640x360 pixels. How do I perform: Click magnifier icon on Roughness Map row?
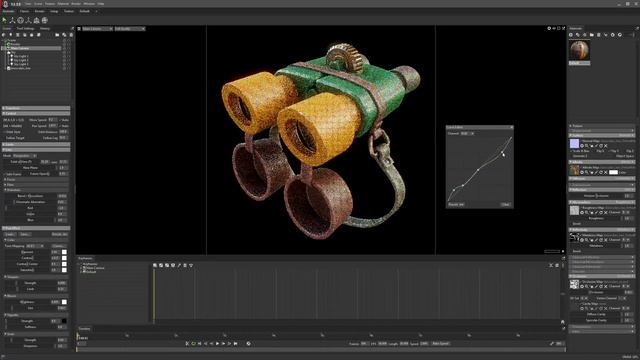click(x=587, y=212)
